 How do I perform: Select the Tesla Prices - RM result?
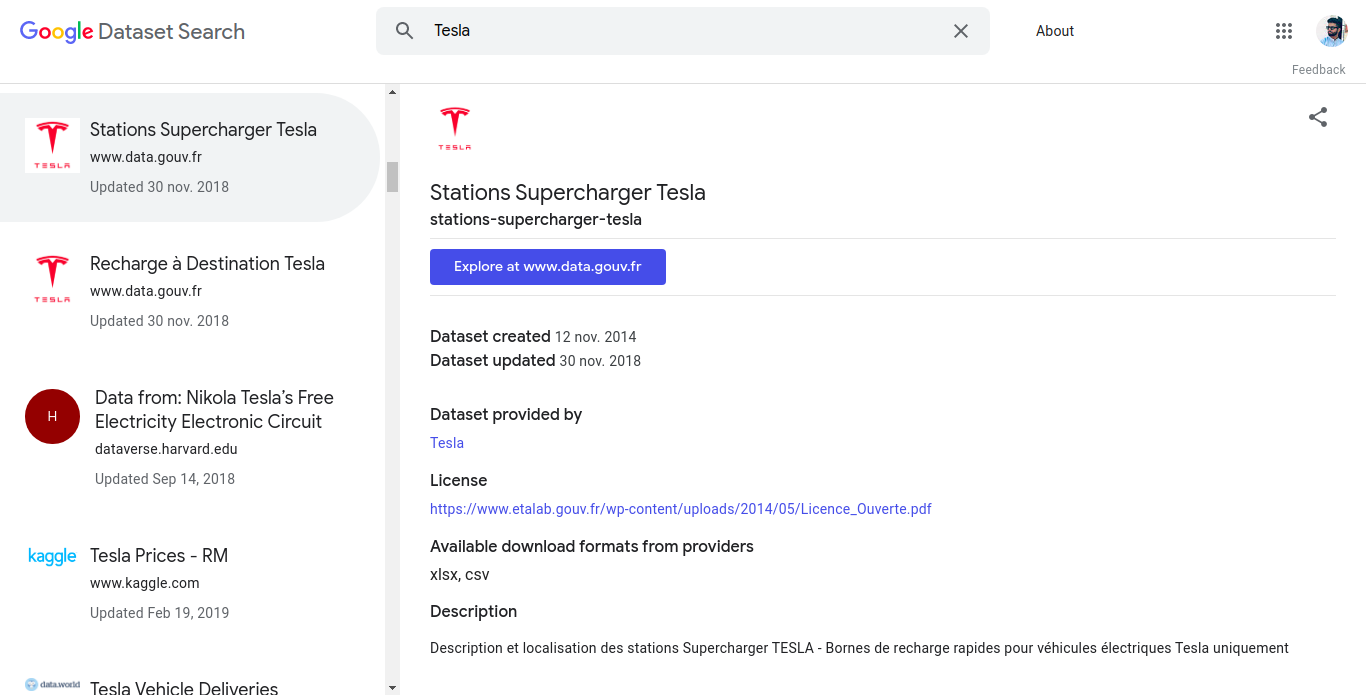coord(190,583)
